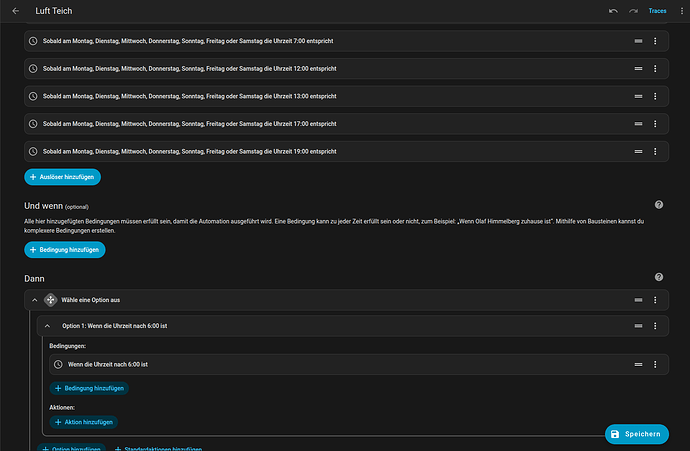Open three-dot menu of the 17:00 trigger
The width and height of the screenshot is (690, 451).
(x=655, y=124)
